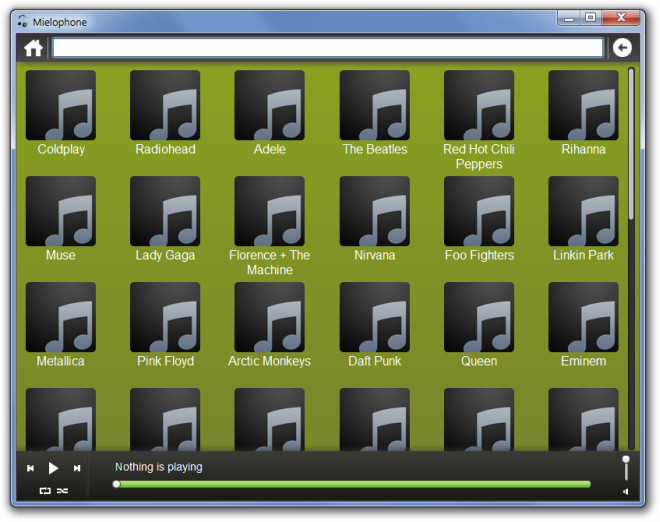Open the Lady Gaga artist icon
This screenshot has height=522, width=660.
click(x=165, y=211)
